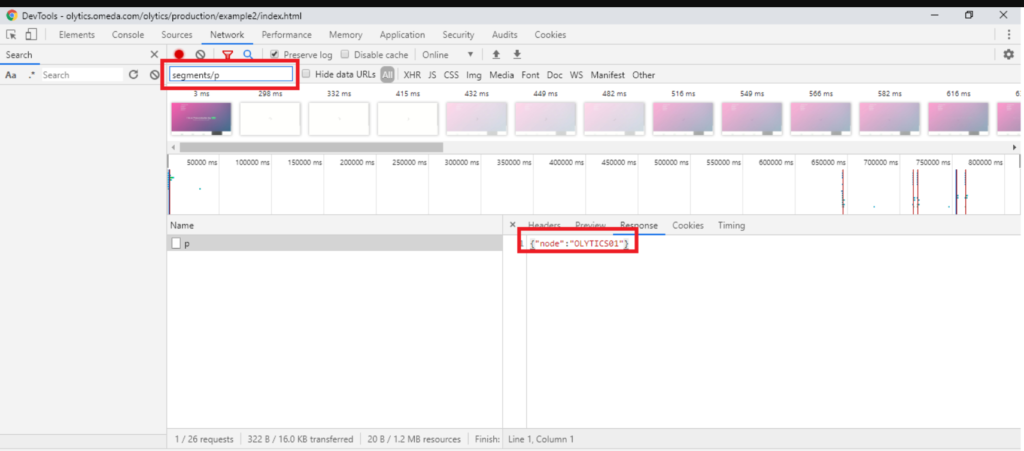This screenshot has width=1024, height=451.
Task: Open Network settings gear
Action: click(x=1008, y=55)
